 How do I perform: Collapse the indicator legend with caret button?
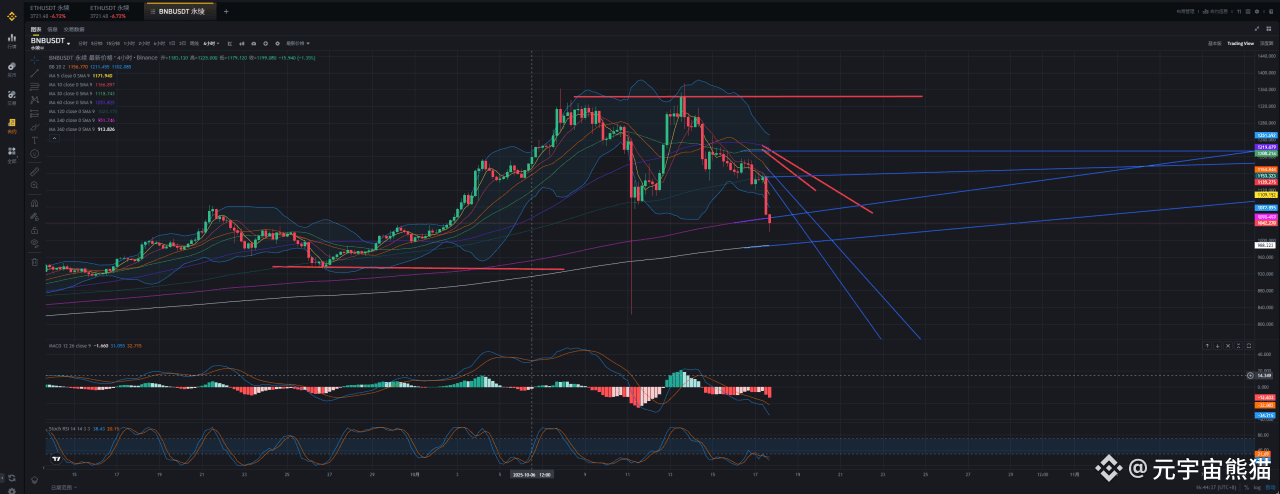click(x=54, y=138)
